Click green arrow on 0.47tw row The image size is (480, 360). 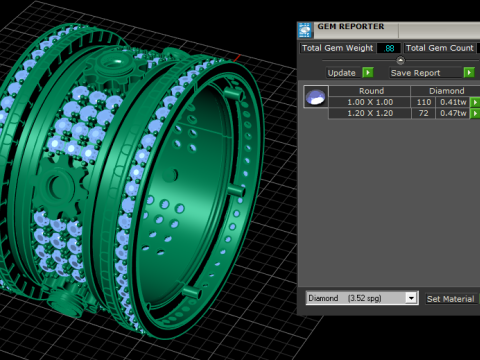click(x=475, y=113)
